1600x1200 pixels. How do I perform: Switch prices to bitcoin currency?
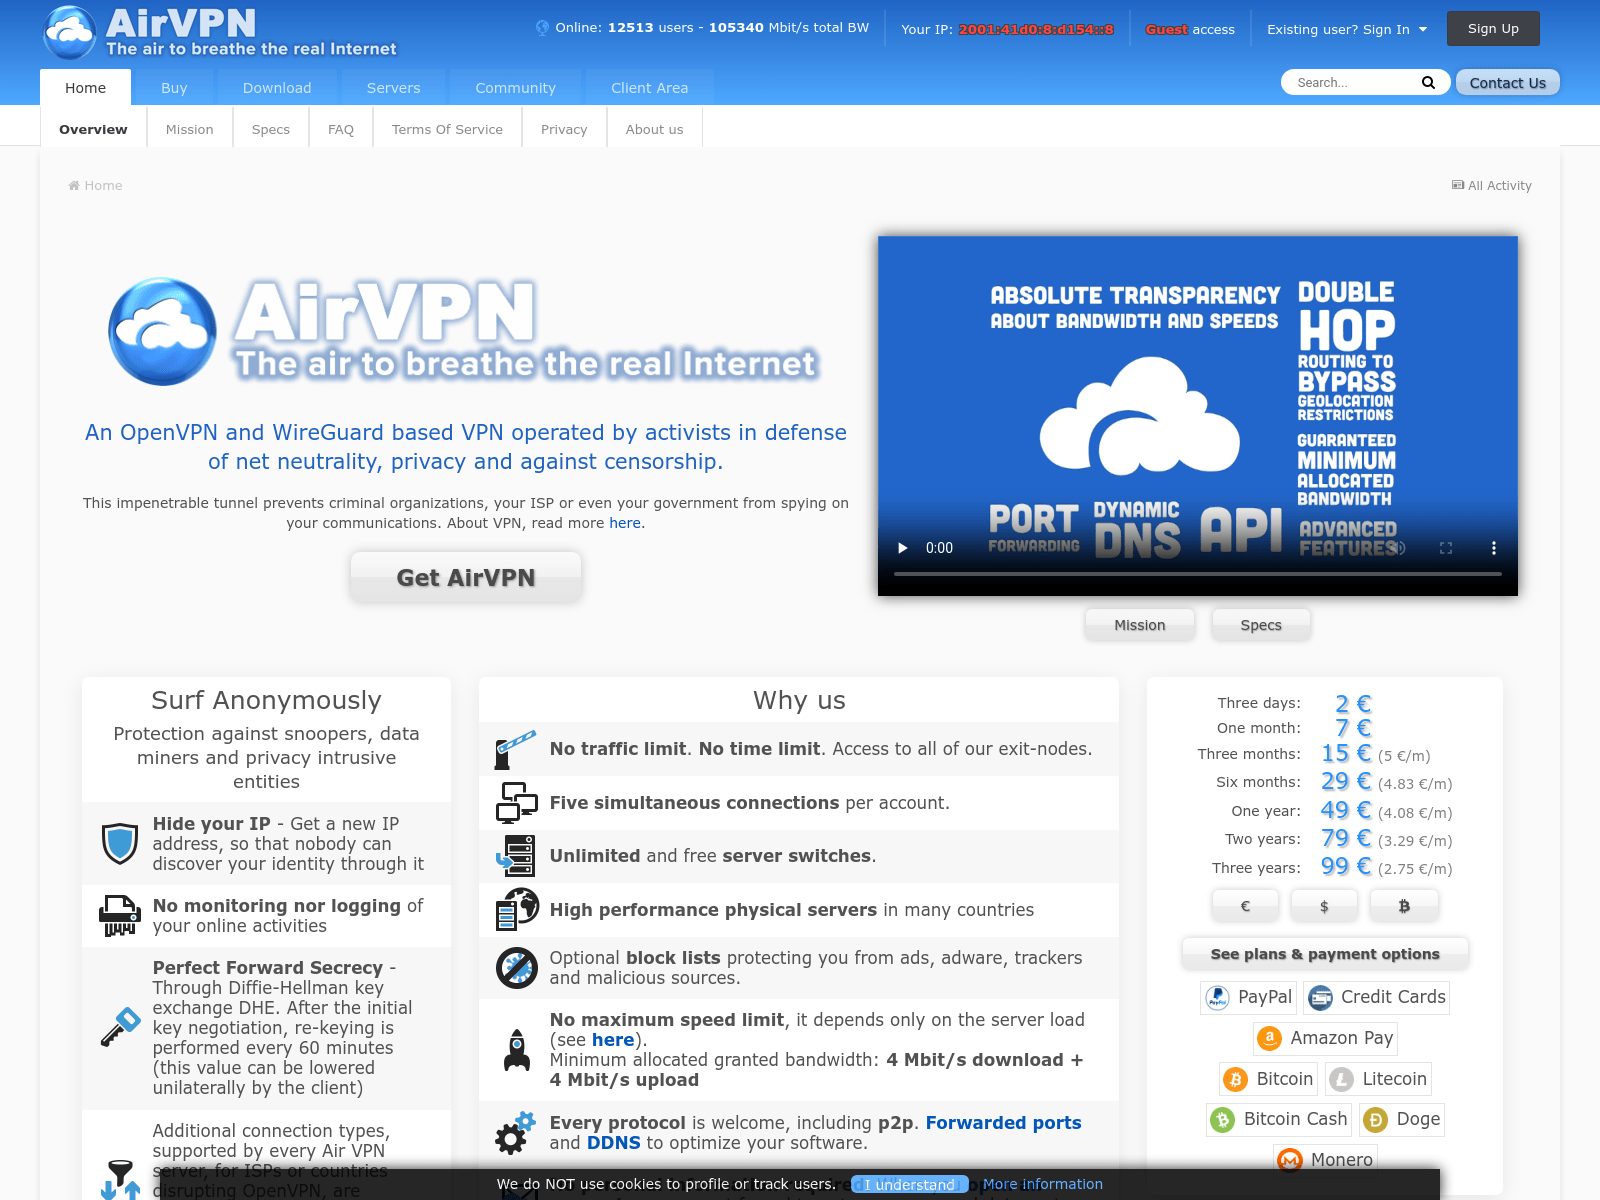[1404, 906]
